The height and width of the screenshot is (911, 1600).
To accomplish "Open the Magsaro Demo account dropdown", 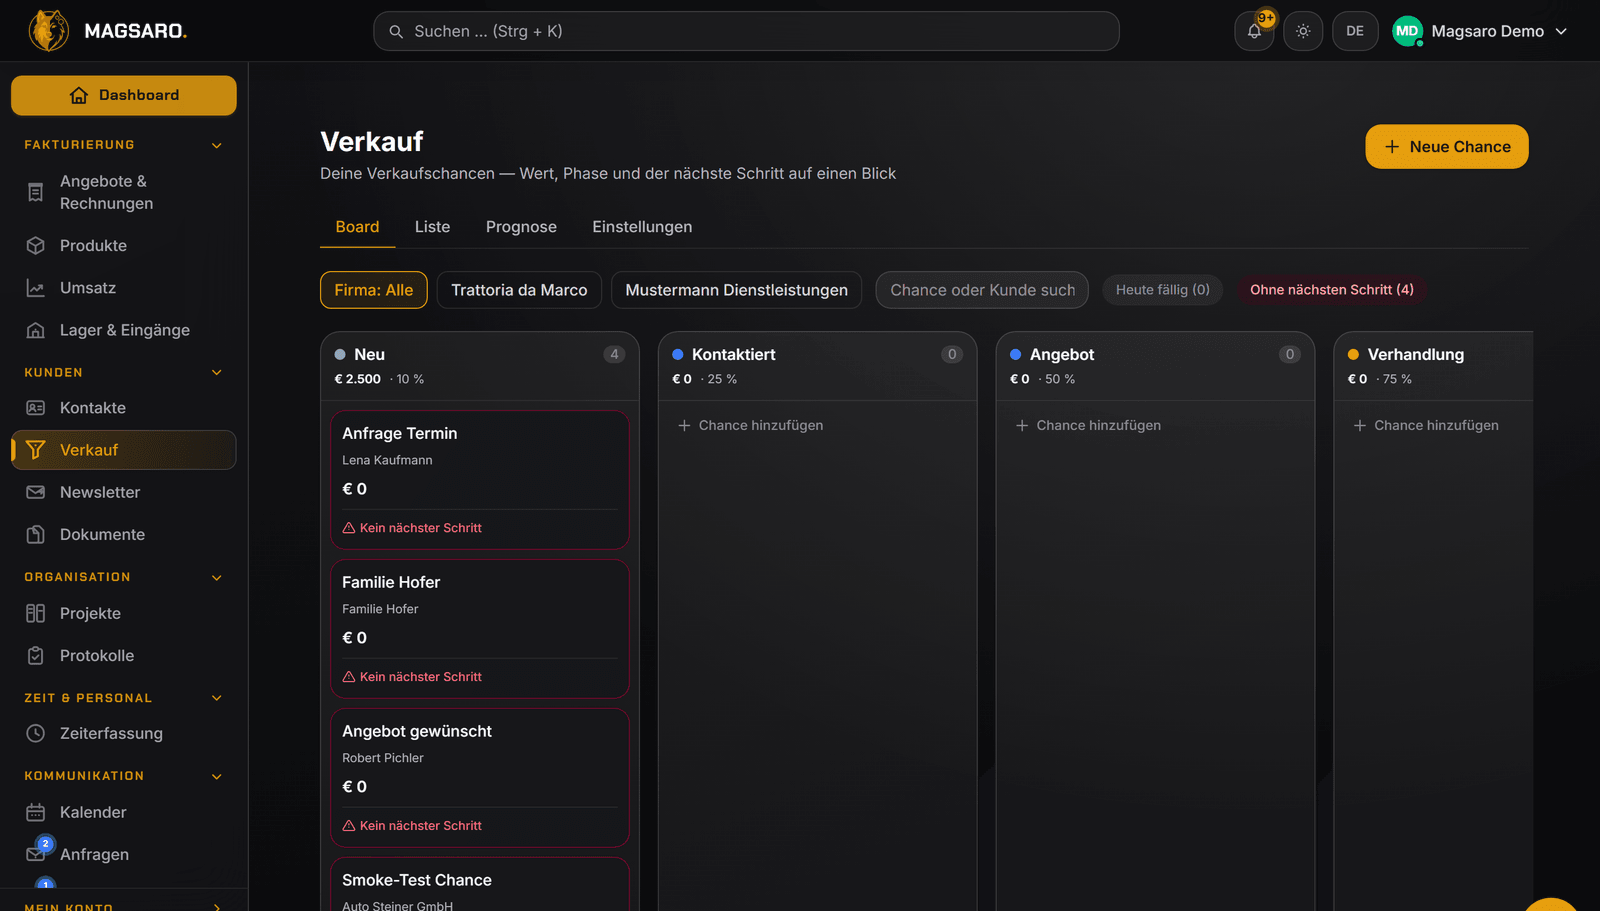I will 1481,31.
